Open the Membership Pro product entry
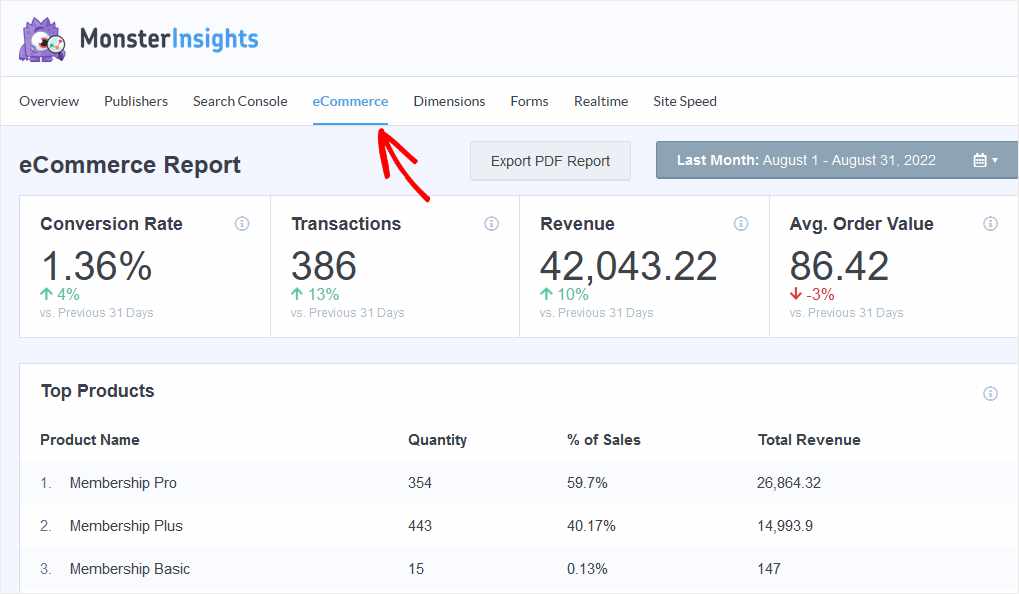 [x=122, y=483]
